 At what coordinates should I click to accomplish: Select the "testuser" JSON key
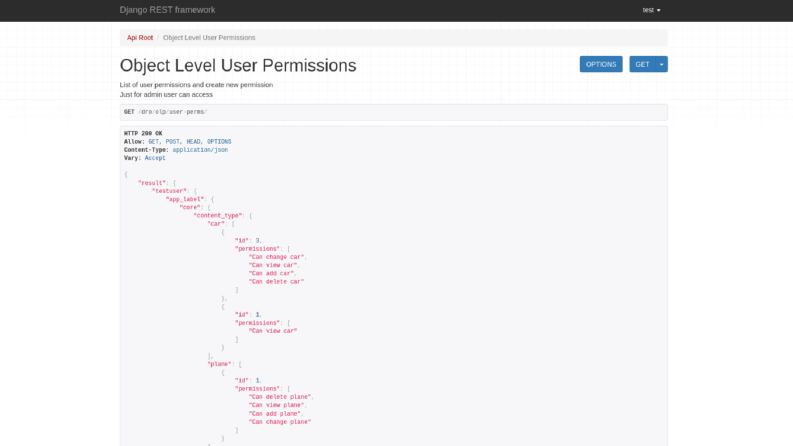pyautogui.click(x=169, y=191)
